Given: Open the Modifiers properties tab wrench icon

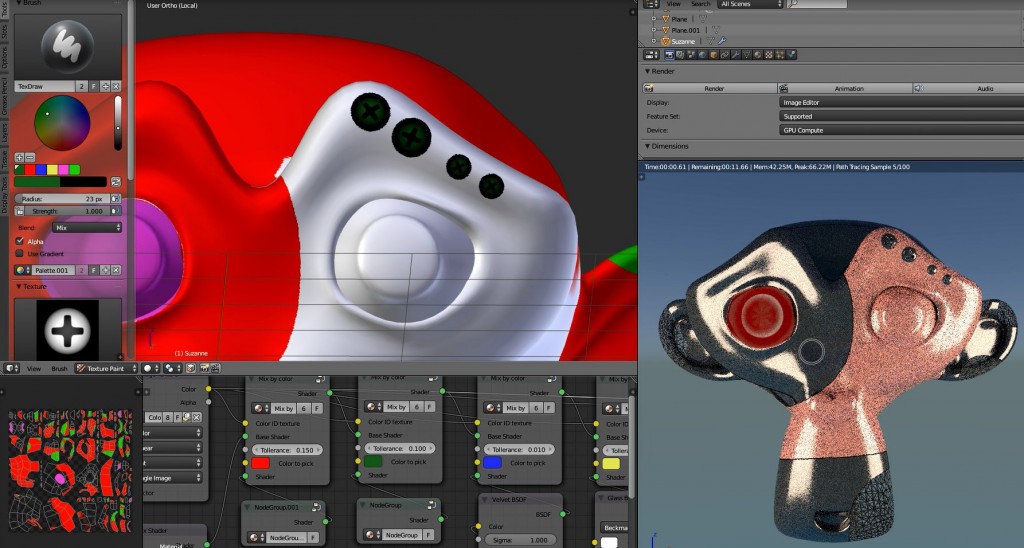Looking at the screenshot, I should (x=736, y=55).
